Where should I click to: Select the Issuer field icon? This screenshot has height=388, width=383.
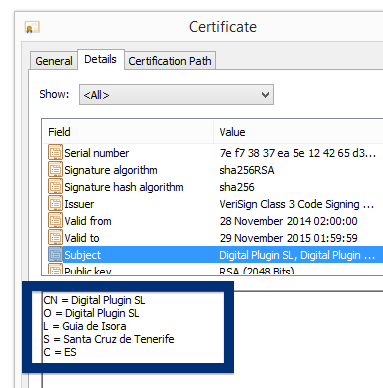coord(55,204)
